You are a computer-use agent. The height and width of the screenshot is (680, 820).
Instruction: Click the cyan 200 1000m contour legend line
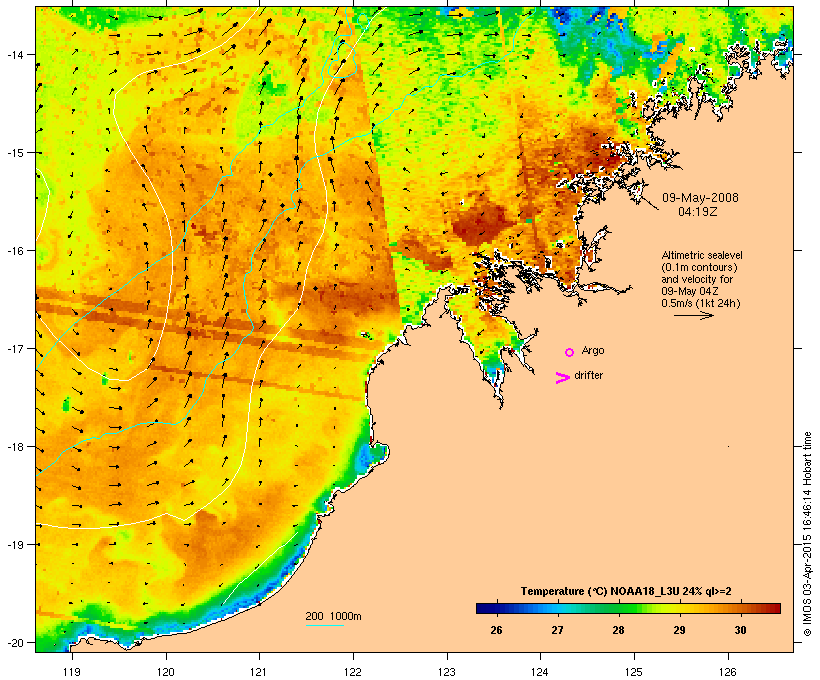coord(325,626)
